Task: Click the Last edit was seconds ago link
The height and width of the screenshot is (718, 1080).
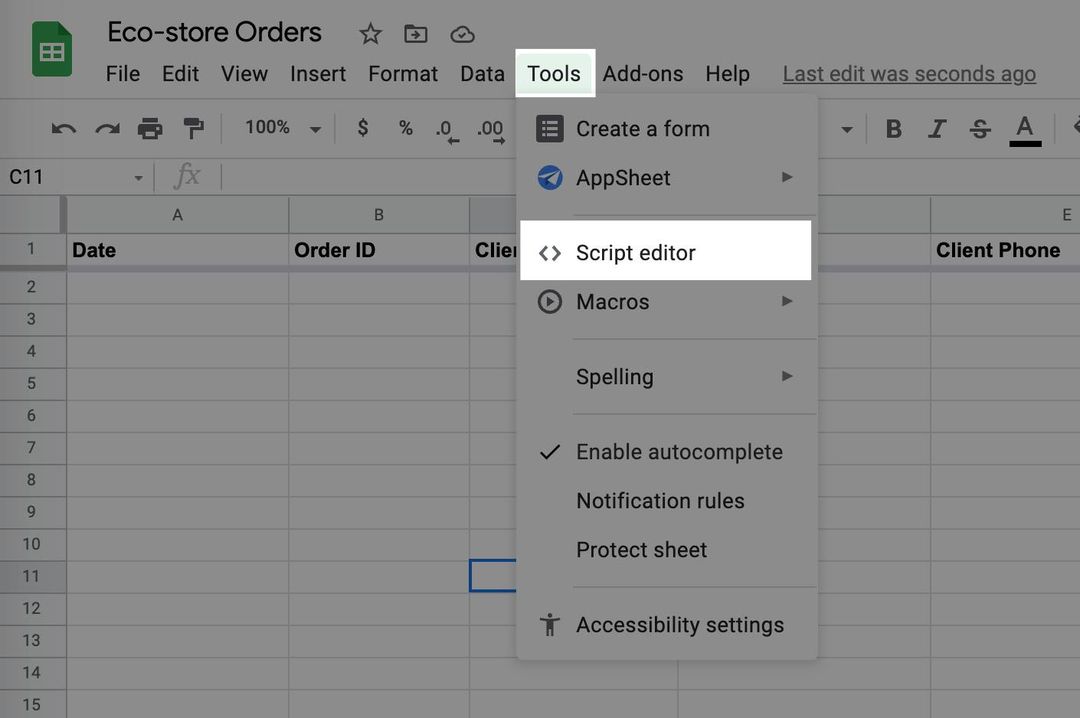Action: [908, 73]
